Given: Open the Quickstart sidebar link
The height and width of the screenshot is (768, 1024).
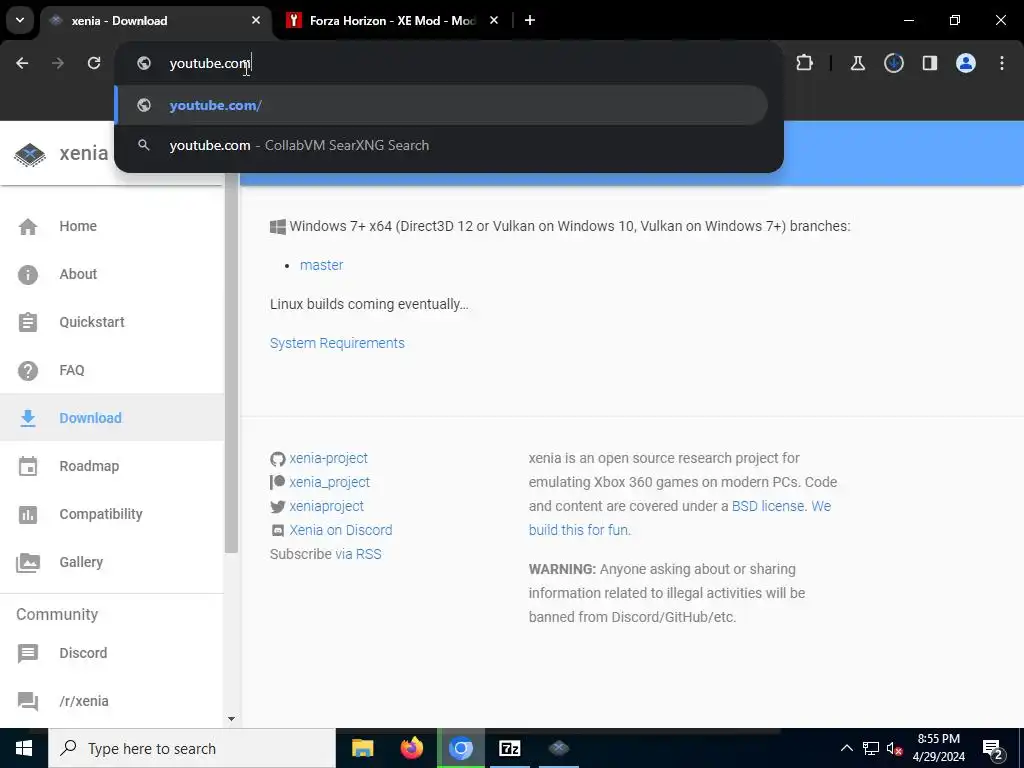Looking at the screenshot, I should pyautogui.click(x=91, y=322).
